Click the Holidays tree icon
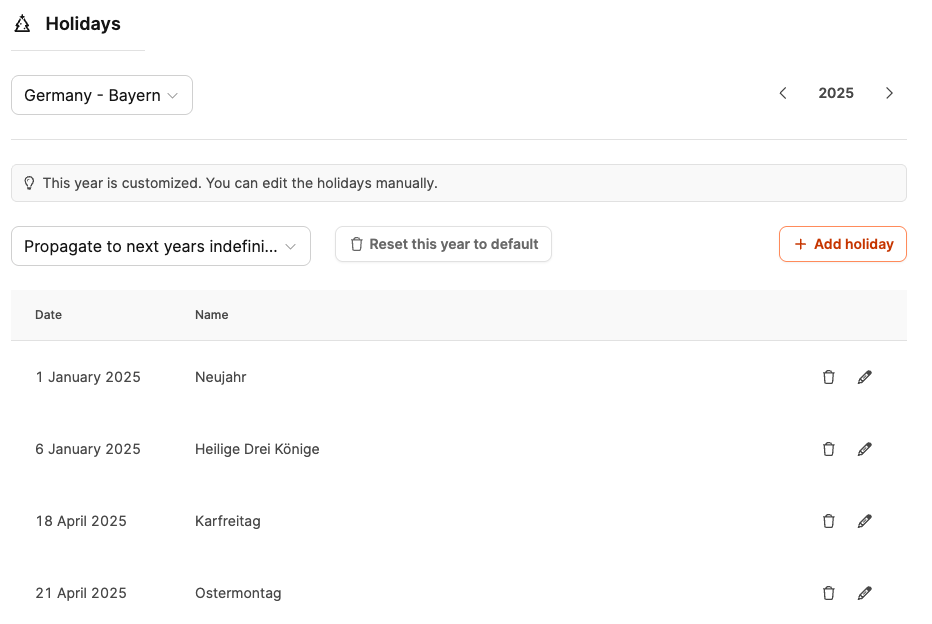This screenshot has height=624, width=932. (22, 24)
